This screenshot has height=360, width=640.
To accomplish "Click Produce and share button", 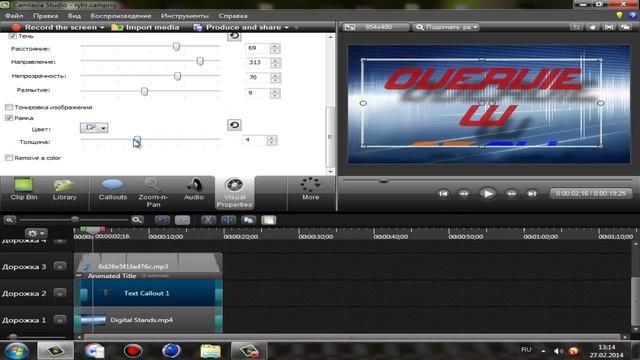I will pyautogui.click(x=238, y=27).
